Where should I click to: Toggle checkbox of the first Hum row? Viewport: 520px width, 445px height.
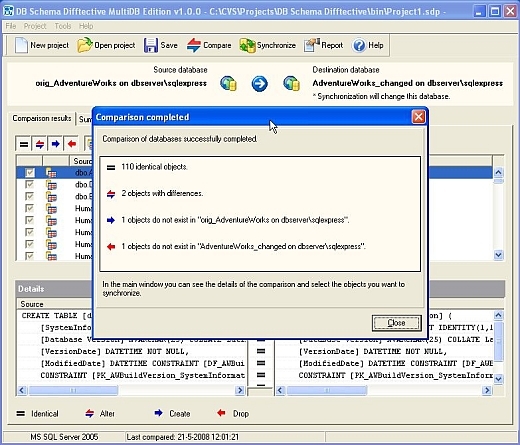[x=30, y=208]
